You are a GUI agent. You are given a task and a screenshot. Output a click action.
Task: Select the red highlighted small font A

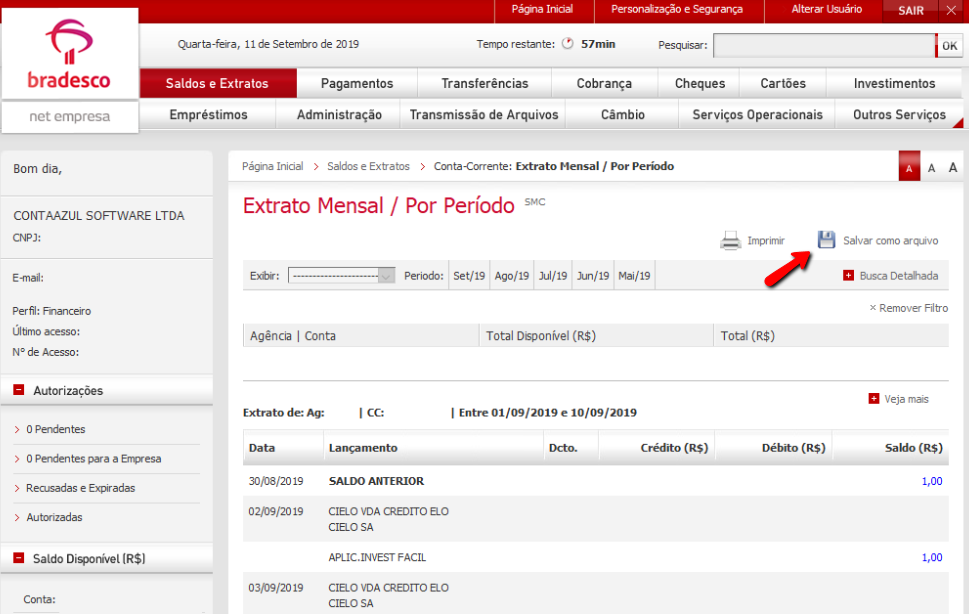tap(909, 168)
